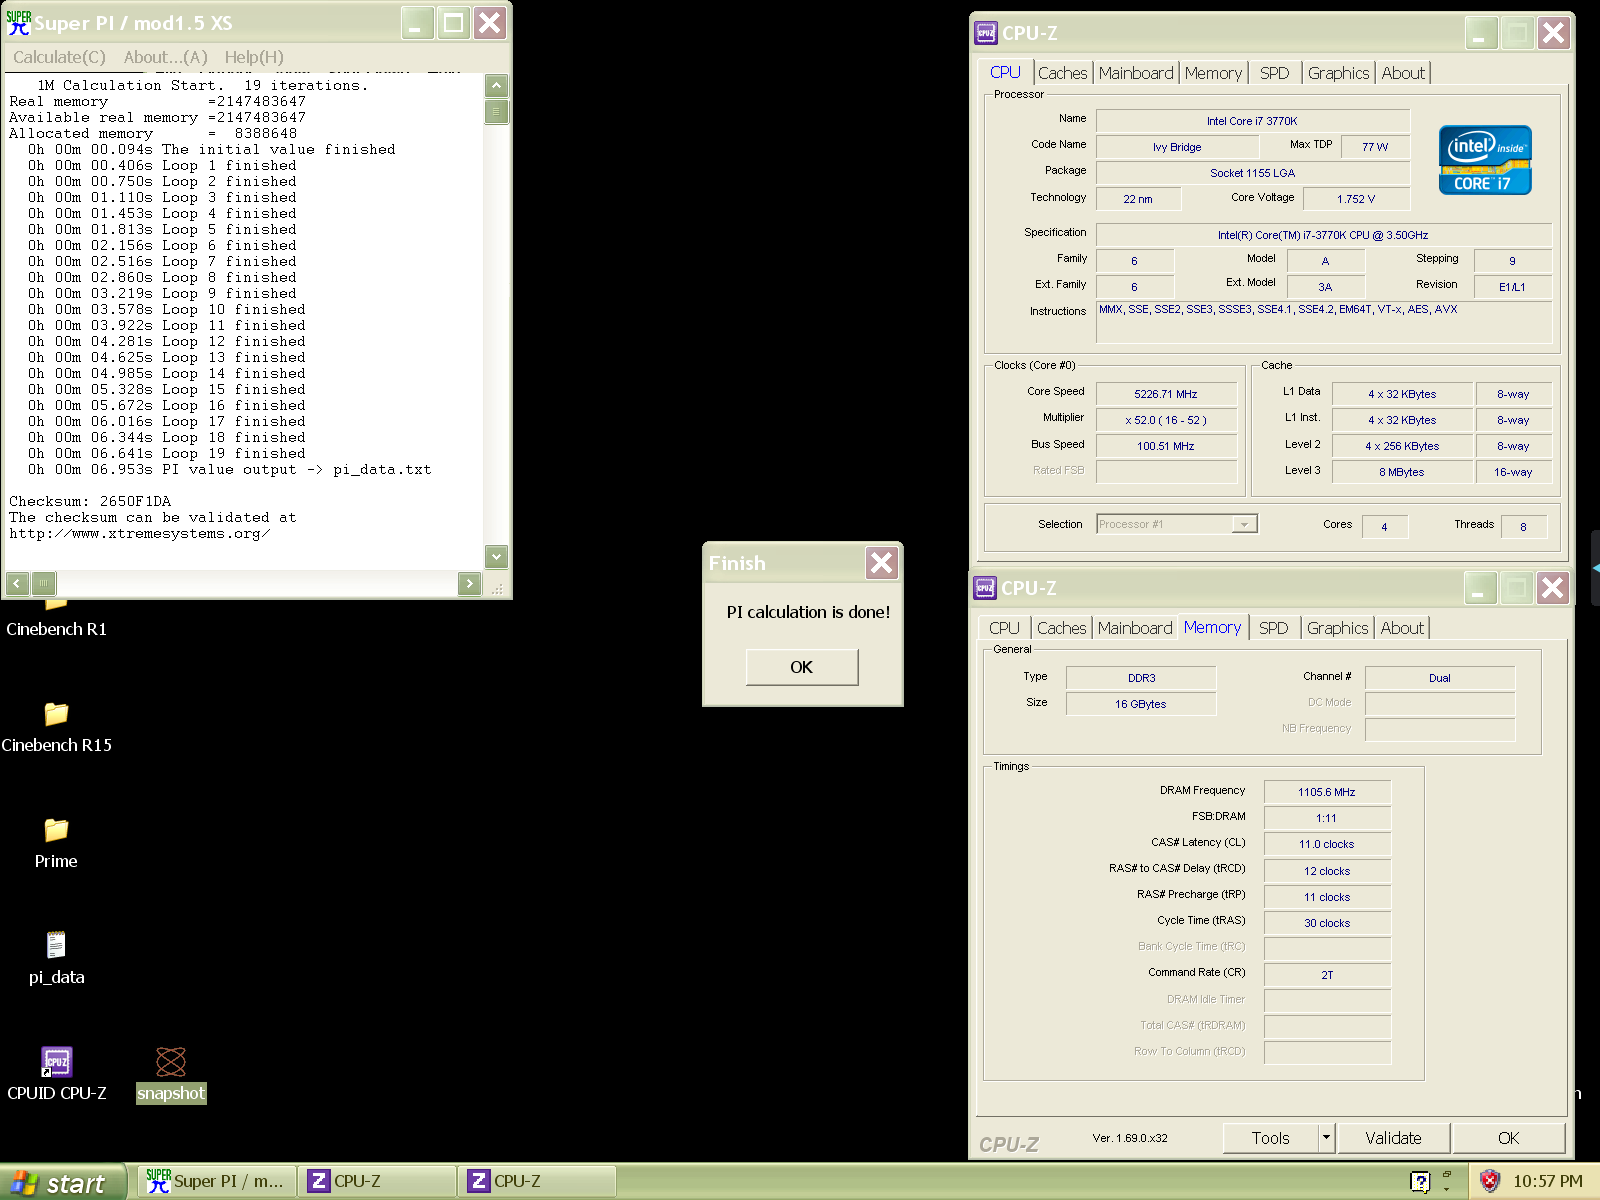The image size is (1600, 1200).
Task: Click the DRAM Frequency 1105.6 MHz value
Action: tap(1327, 792)
